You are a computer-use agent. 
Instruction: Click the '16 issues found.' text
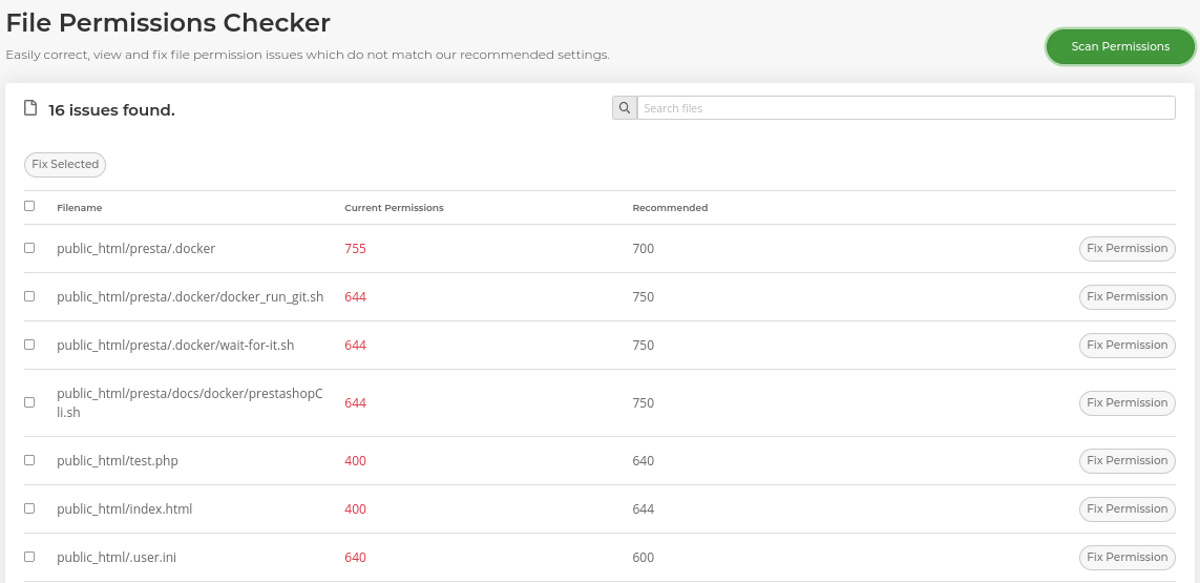[x=112, y=110]
